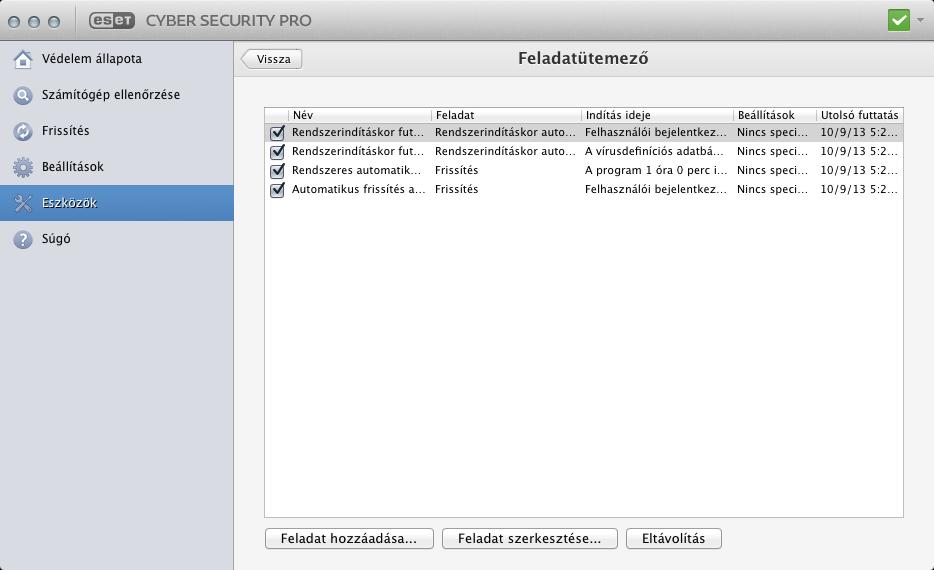Click the green protection status checkmark icon

[899, 20]
